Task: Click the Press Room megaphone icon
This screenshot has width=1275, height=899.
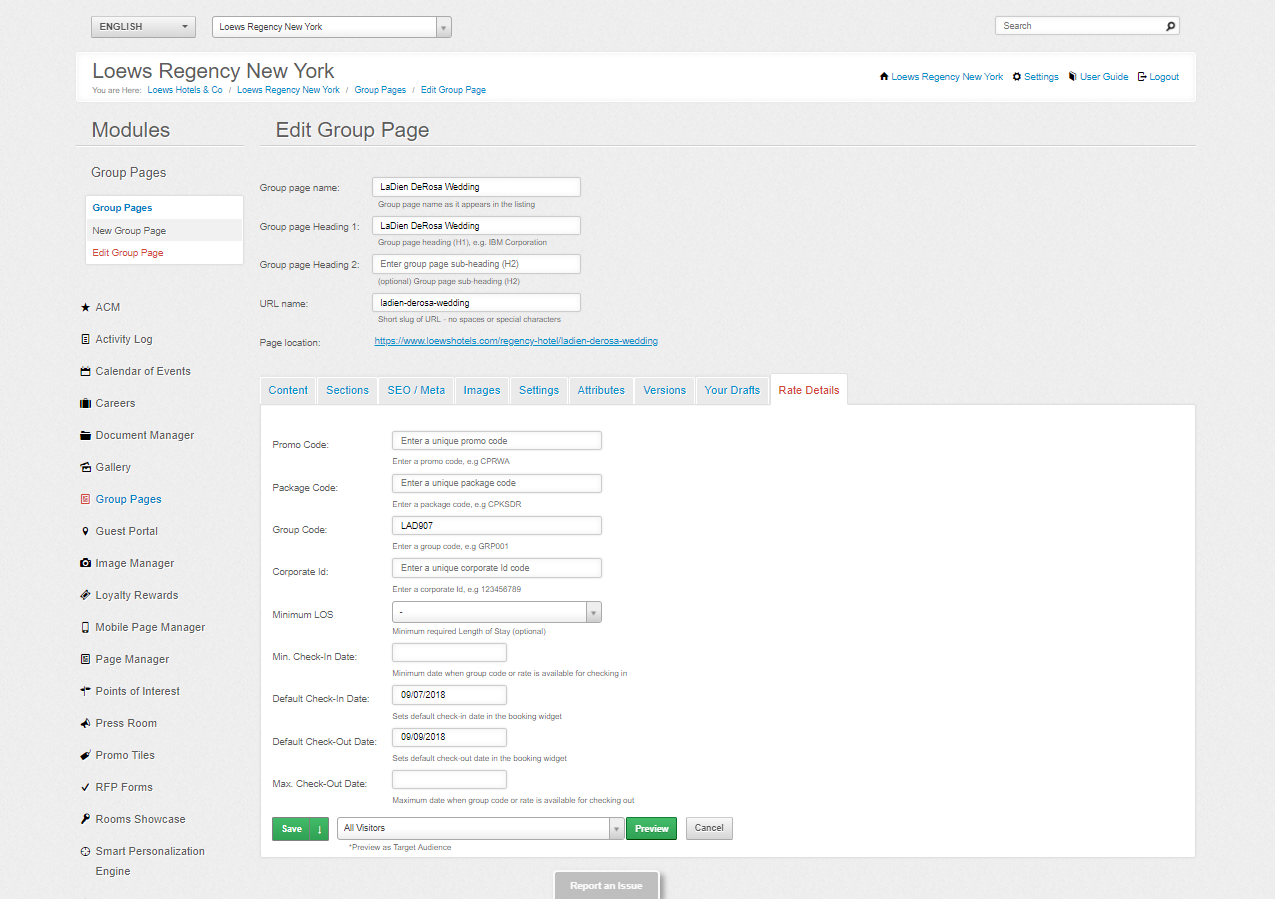Action: (85, 724)
